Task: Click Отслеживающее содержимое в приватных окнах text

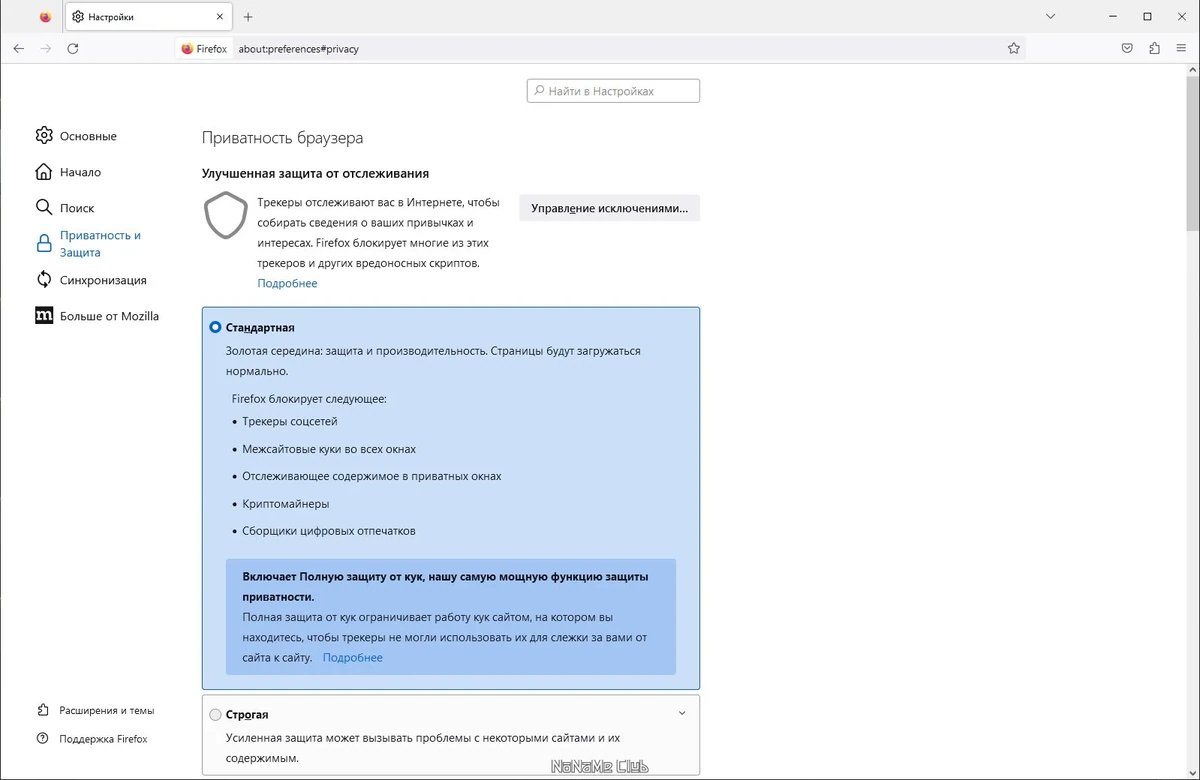Action: (x=372, y=476)
